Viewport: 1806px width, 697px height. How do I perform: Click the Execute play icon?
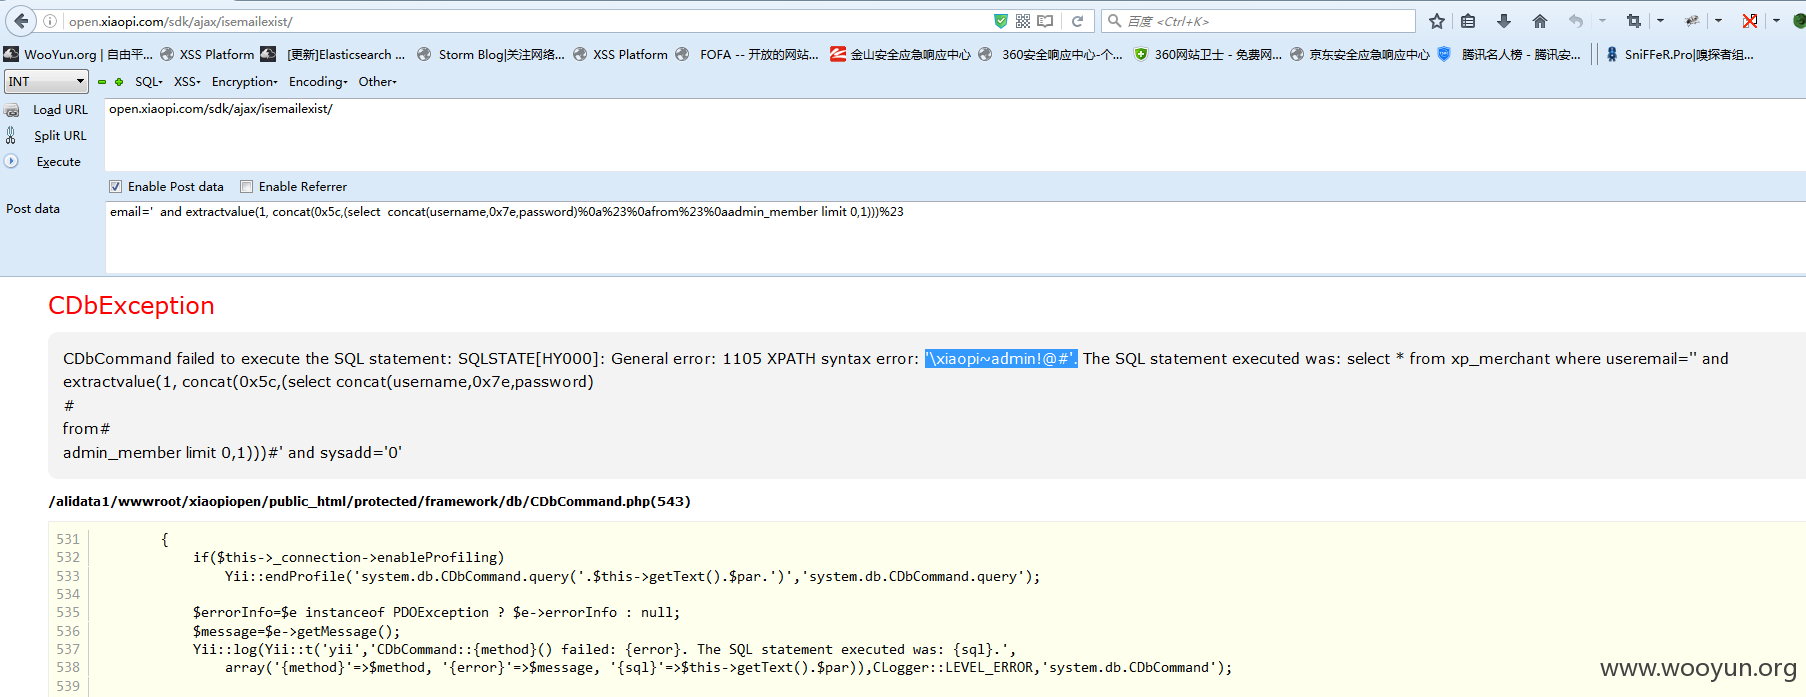coord(11,161)
